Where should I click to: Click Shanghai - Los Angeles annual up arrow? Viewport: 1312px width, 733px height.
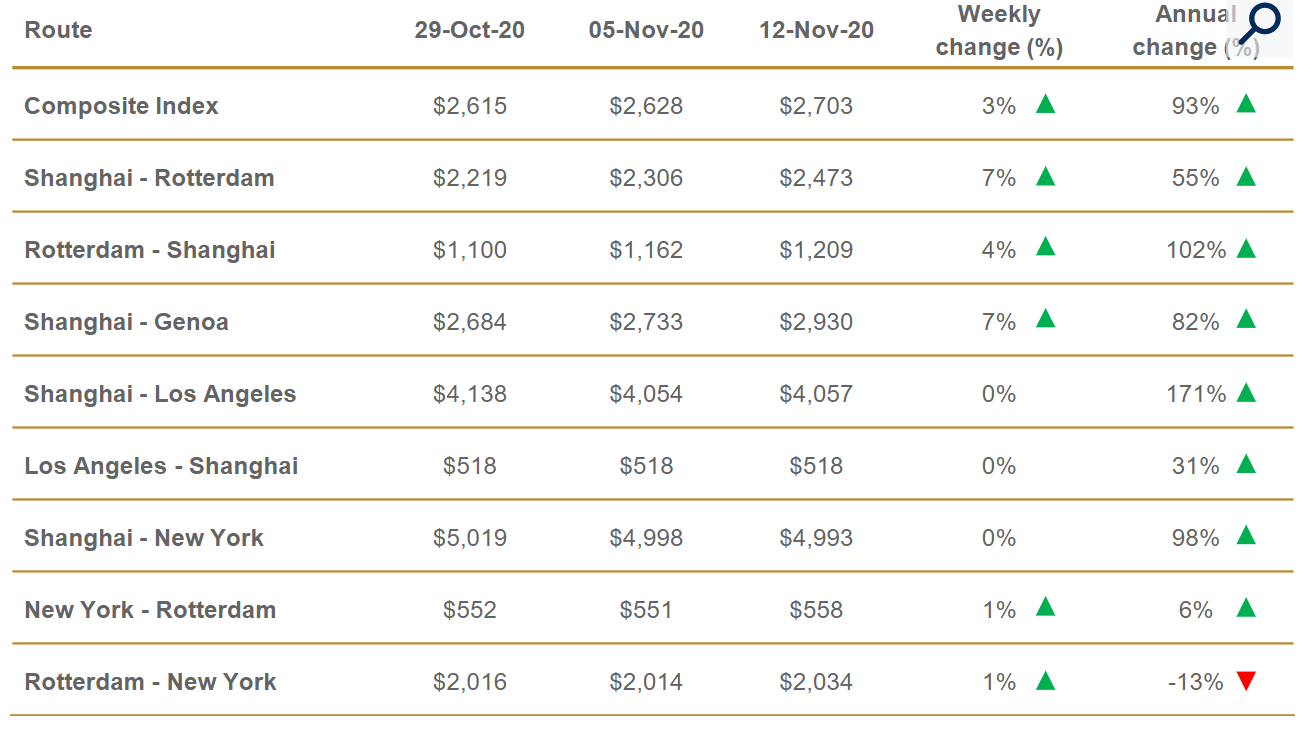(x=1245, y=393)
